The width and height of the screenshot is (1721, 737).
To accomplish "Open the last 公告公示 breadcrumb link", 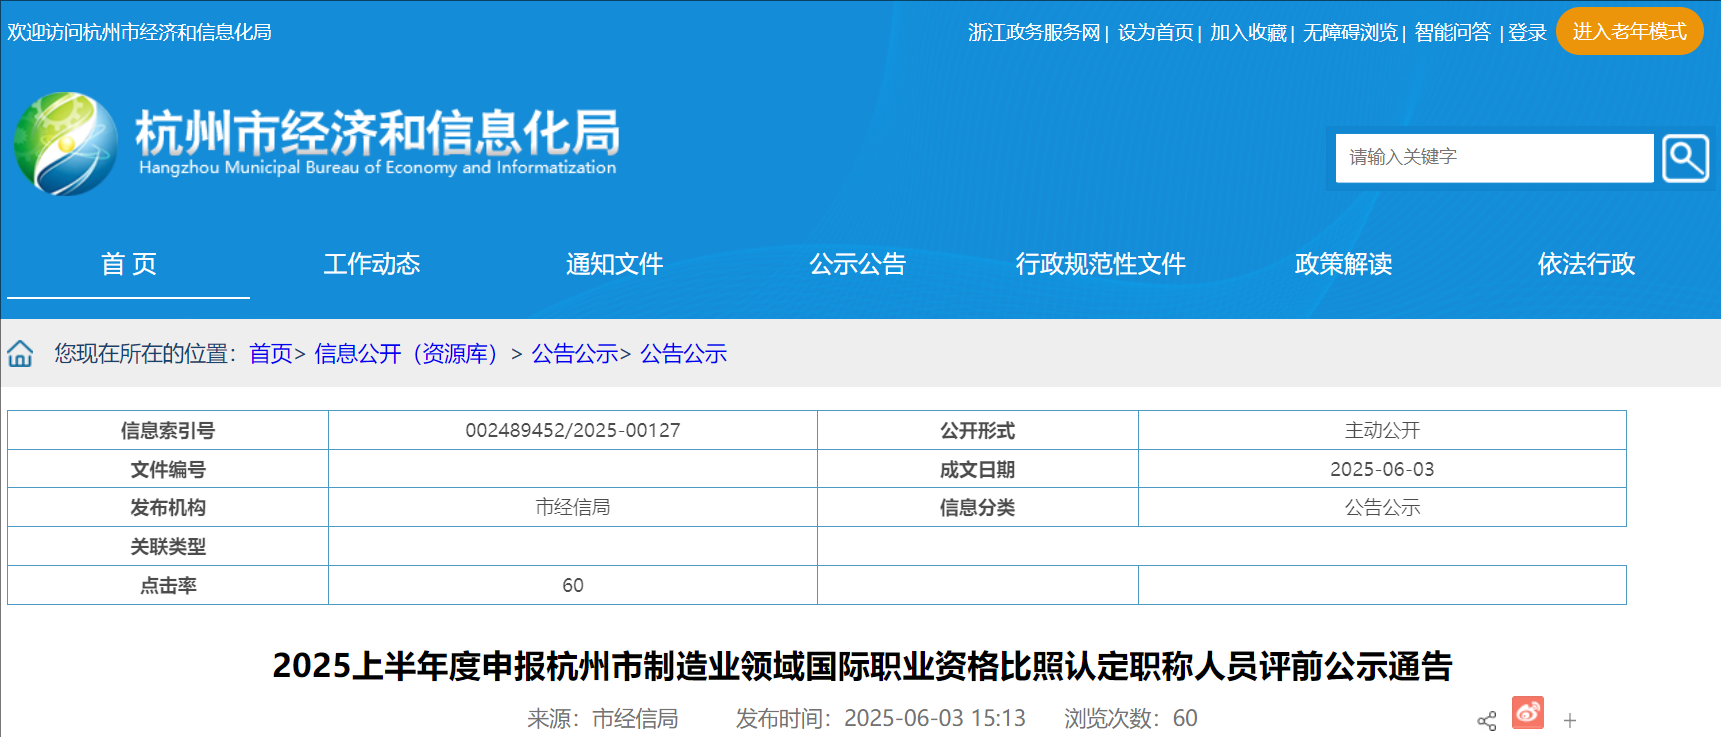I will (x=684, y=353).
